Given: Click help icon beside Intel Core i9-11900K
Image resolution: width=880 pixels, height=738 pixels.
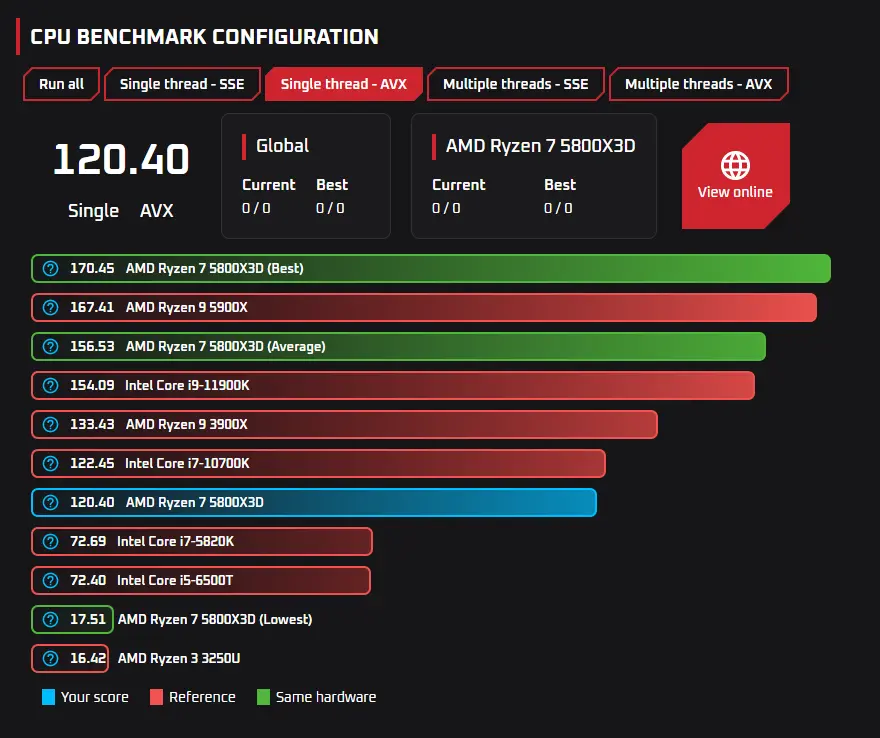Looking at the screenshot, I should (51, 386).
